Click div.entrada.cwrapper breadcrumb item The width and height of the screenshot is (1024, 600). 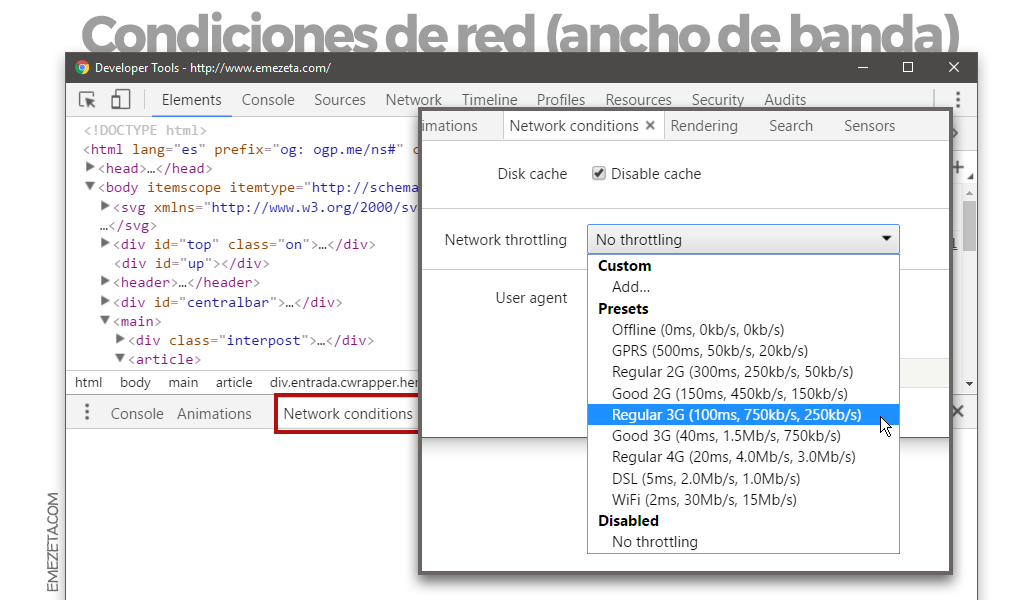[x=344, y=383]
